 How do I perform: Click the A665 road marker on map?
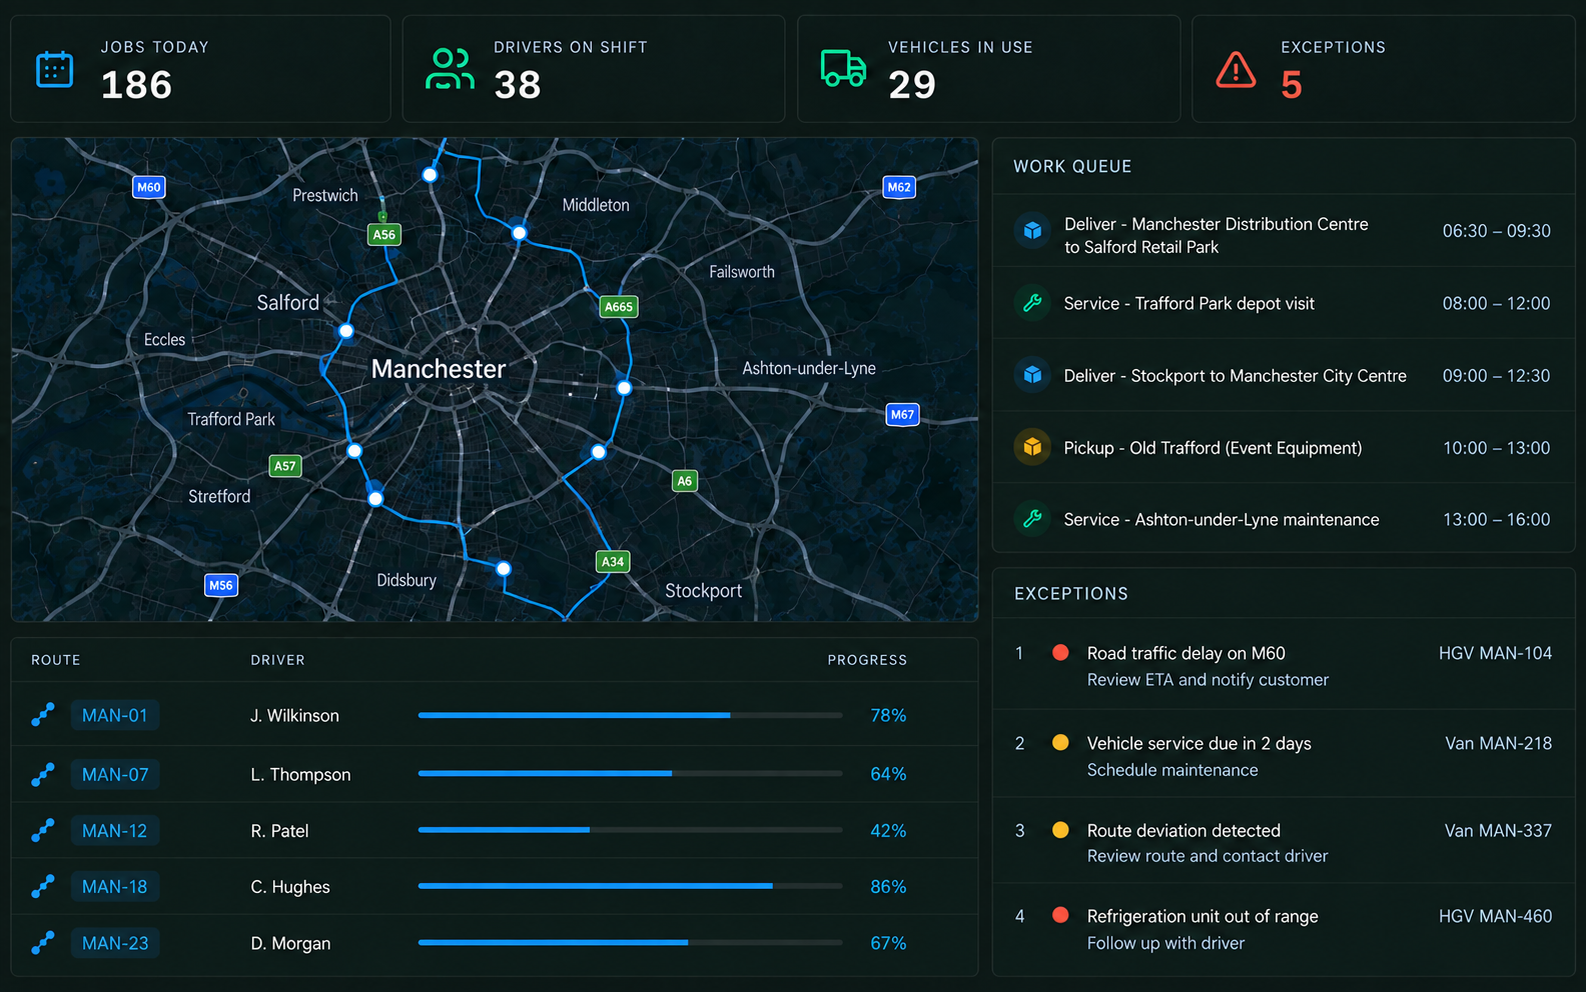click(619, 307)
